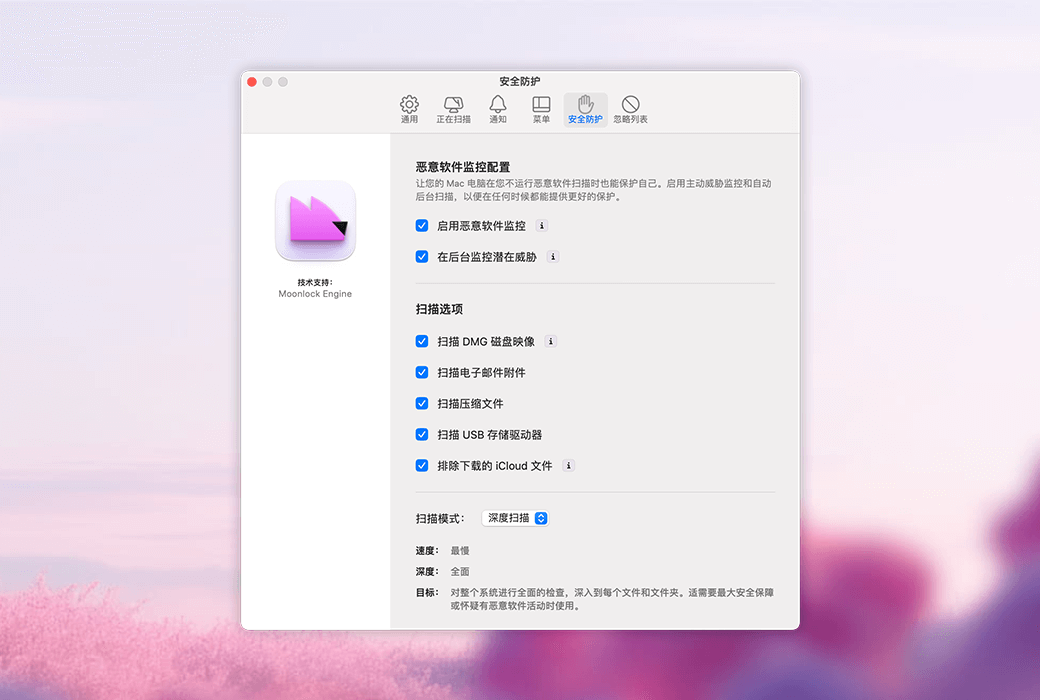Toggle 扫描压缩文件 checkbox
The width and height of the screenshot is (1040, 700).
pos(422,403)
